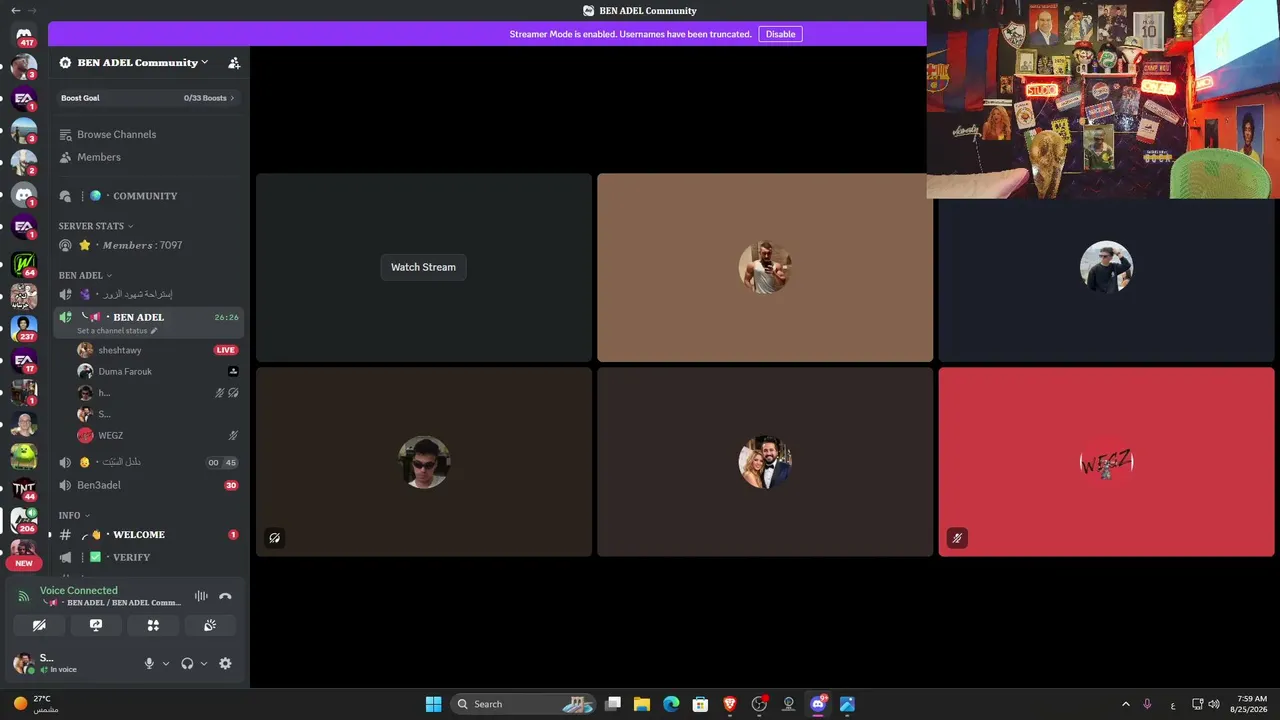Go back with the navigation arrow

15,10
